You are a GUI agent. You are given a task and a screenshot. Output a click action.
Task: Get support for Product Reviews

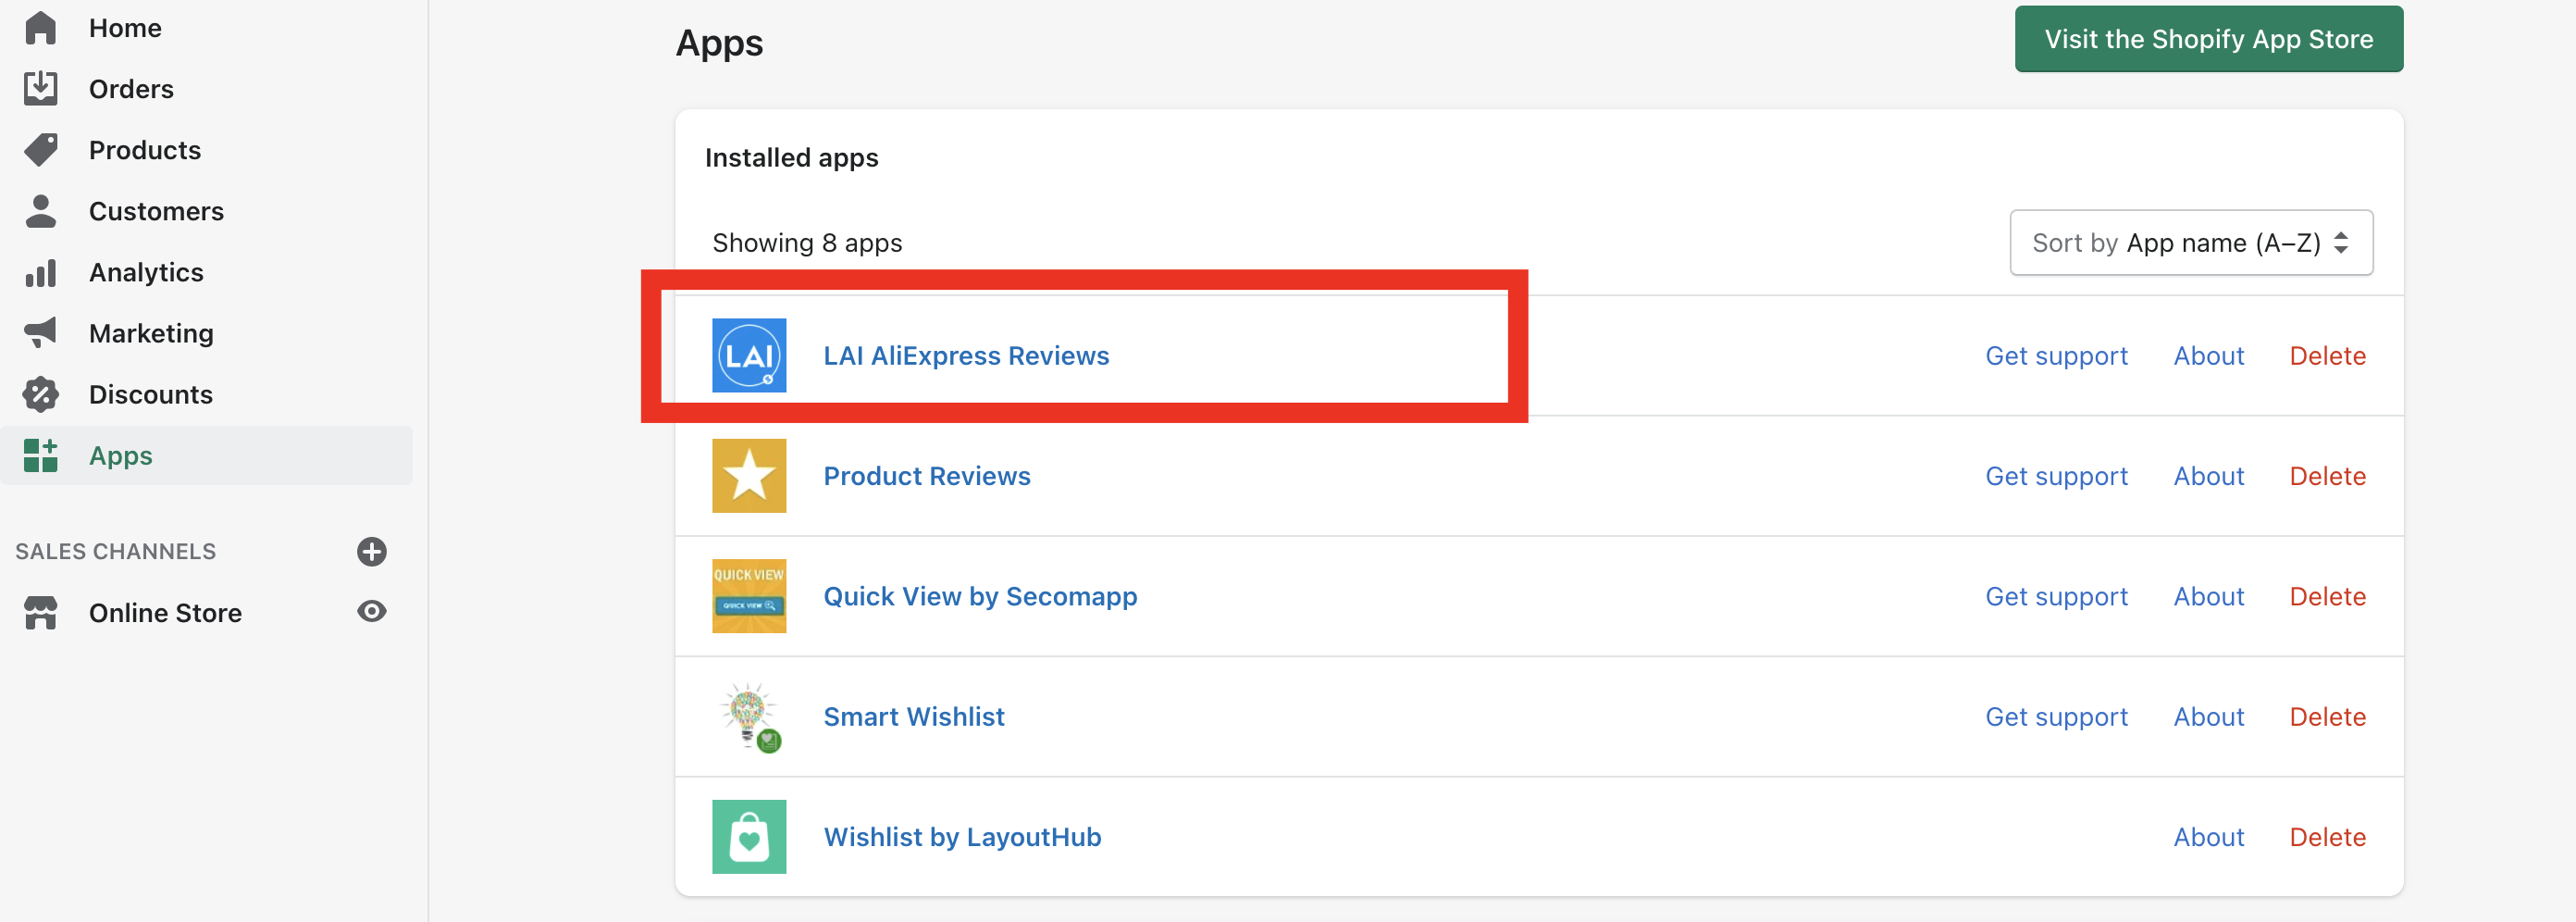tap(2056, 476)
